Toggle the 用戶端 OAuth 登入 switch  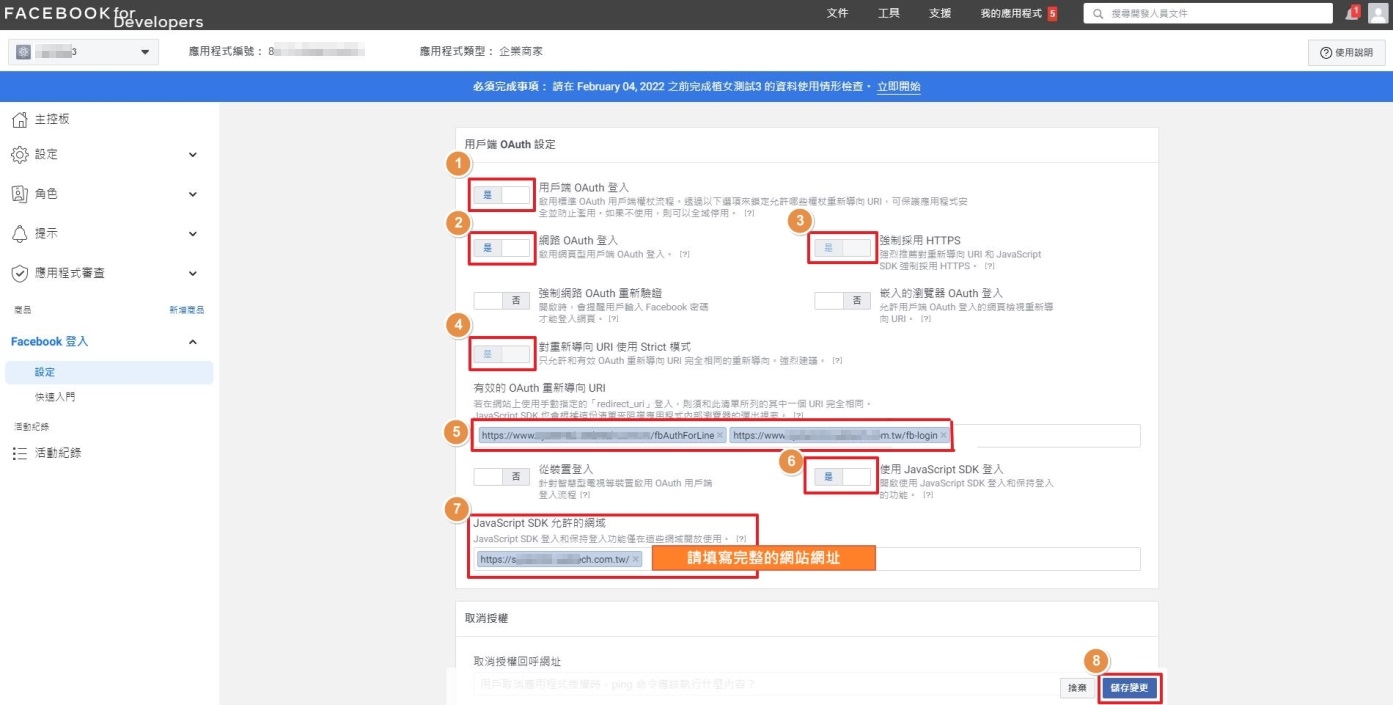click(x=502, y=195)
